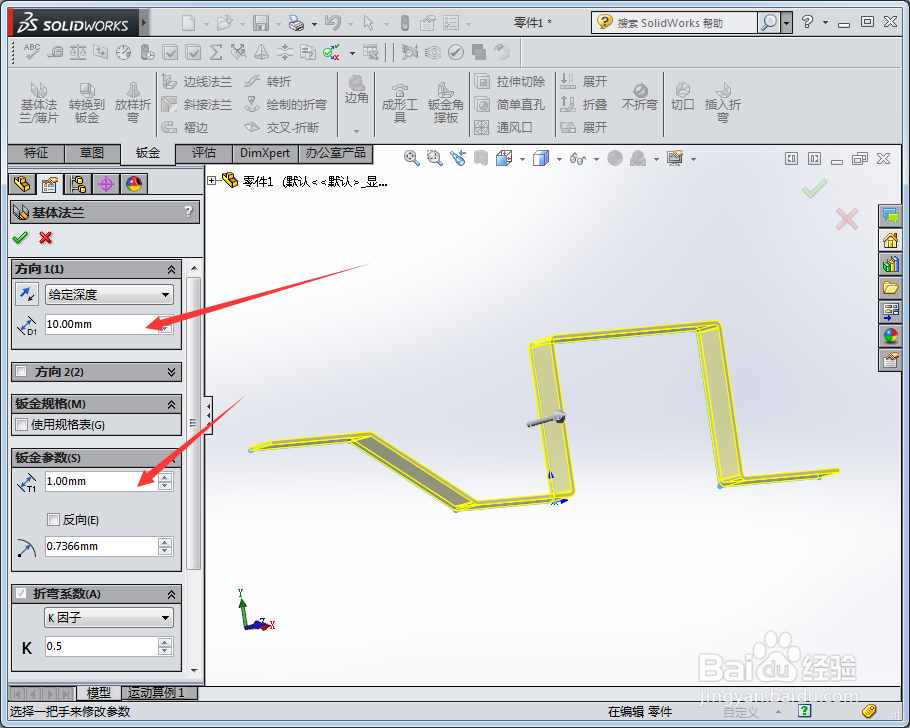Click the Vent (通风口) tool

[504, 127]
